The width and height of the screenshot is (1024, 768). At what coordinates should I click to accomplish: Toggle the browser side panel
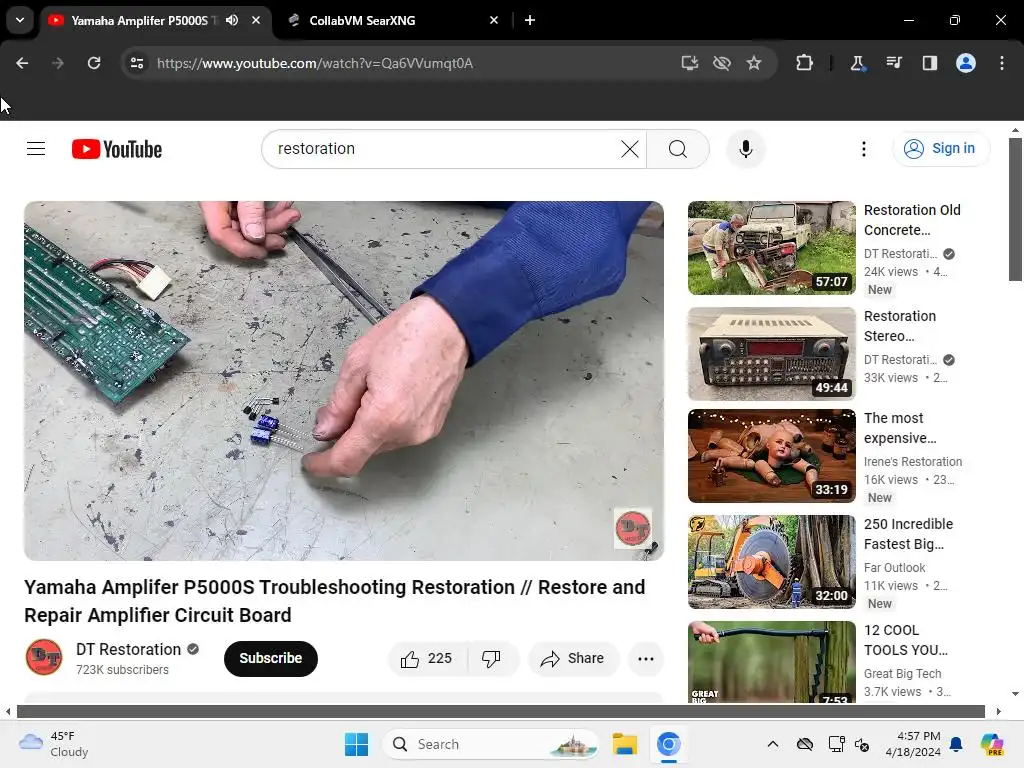click(930, 63)
